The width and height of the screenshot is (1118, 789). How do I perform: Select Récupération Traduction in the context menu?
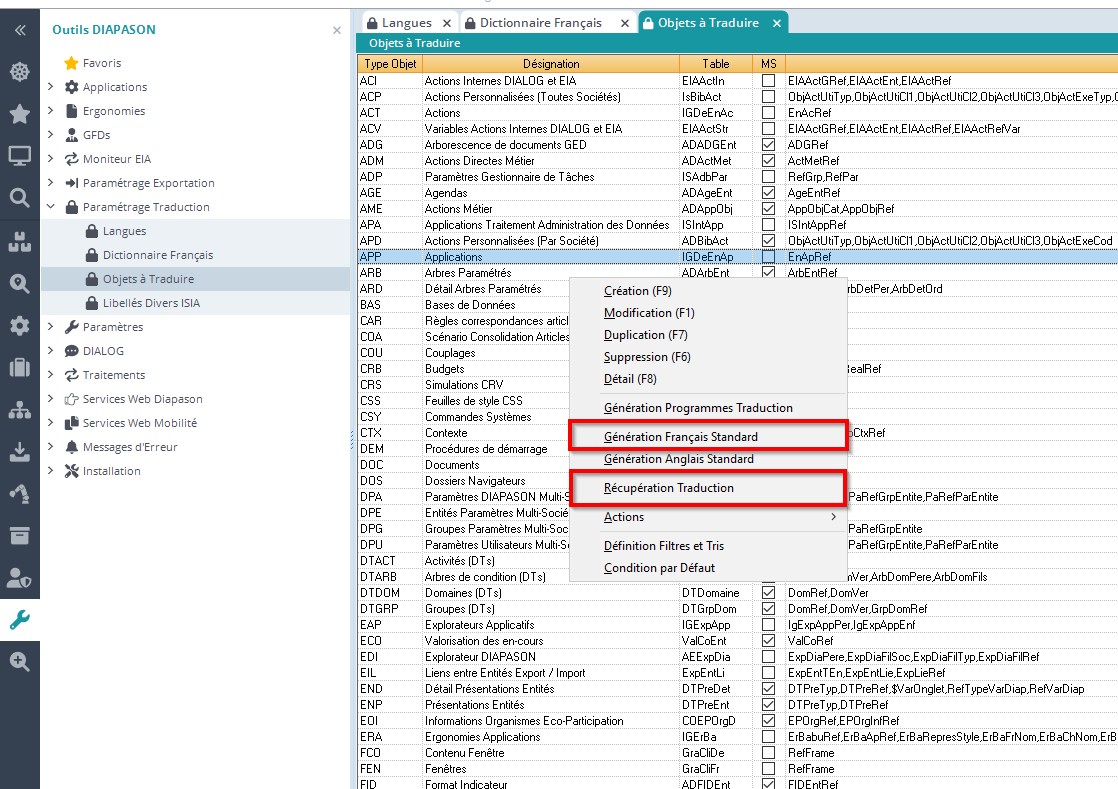coord(669,488)
